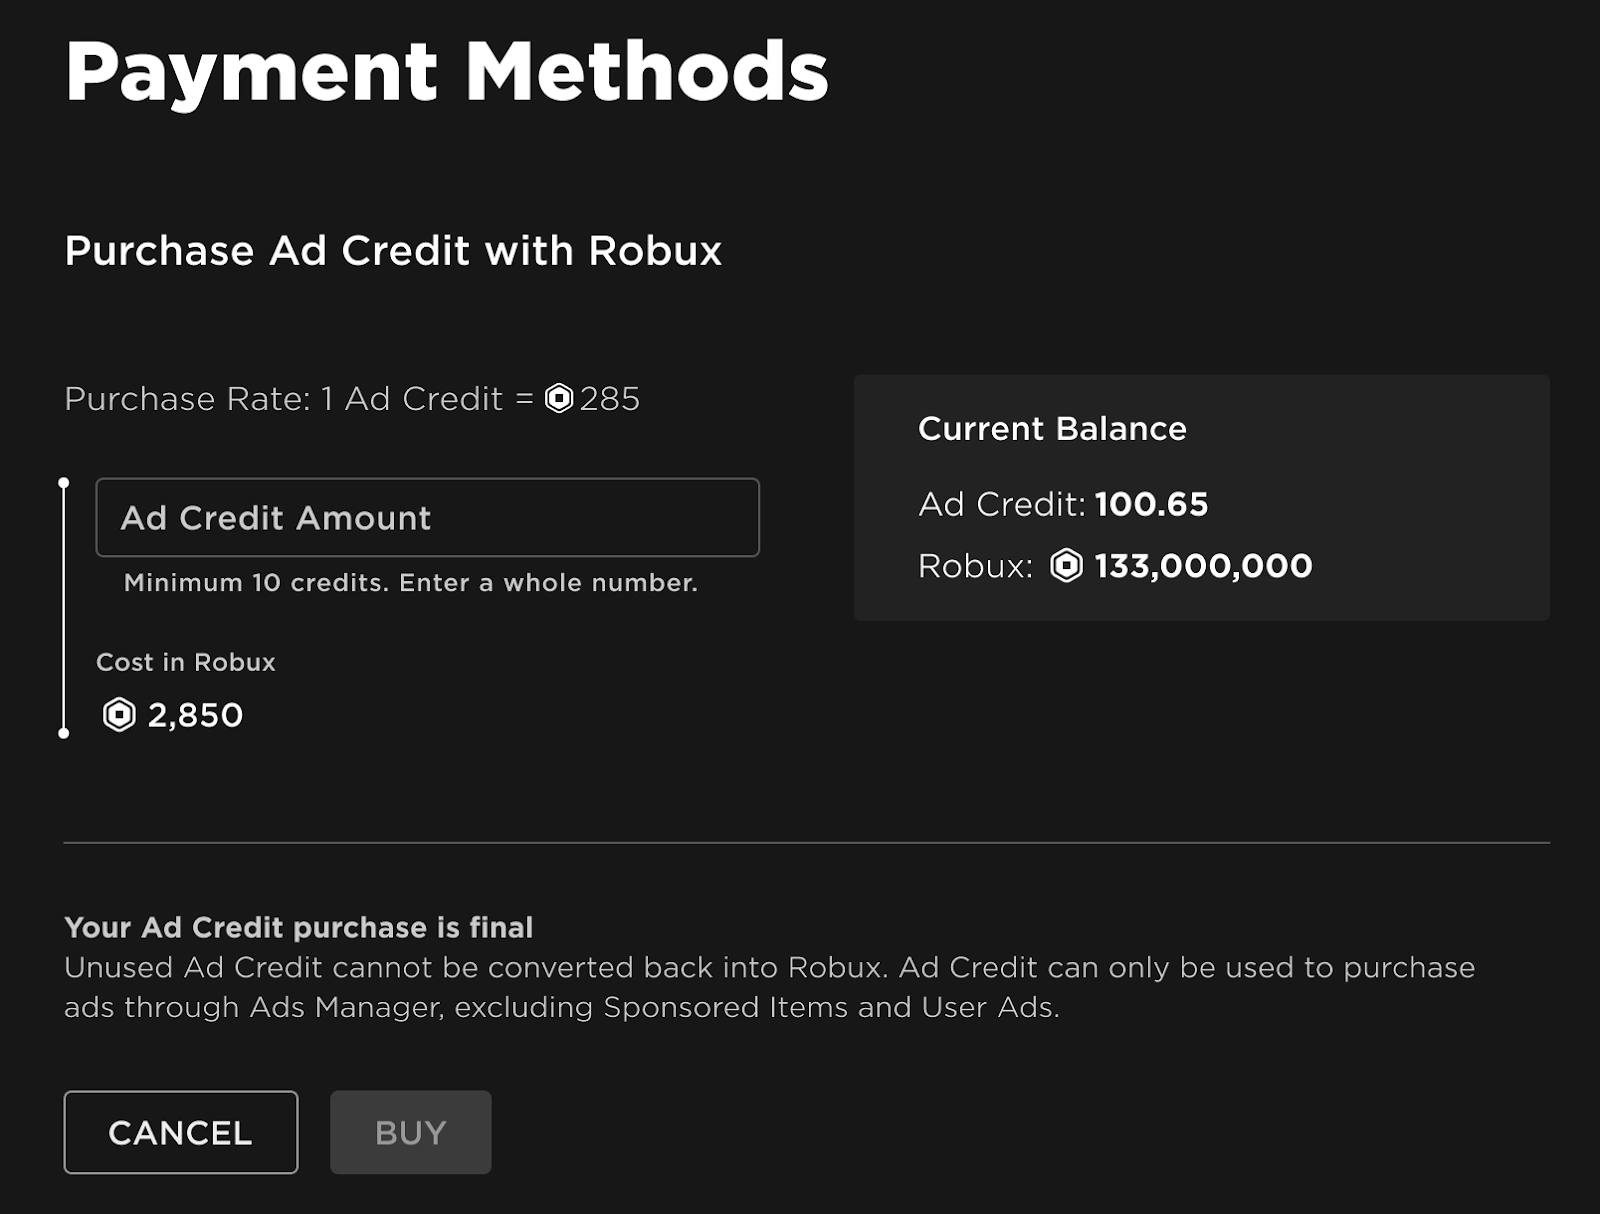Click the Cost in Robux label

point(186,662)
